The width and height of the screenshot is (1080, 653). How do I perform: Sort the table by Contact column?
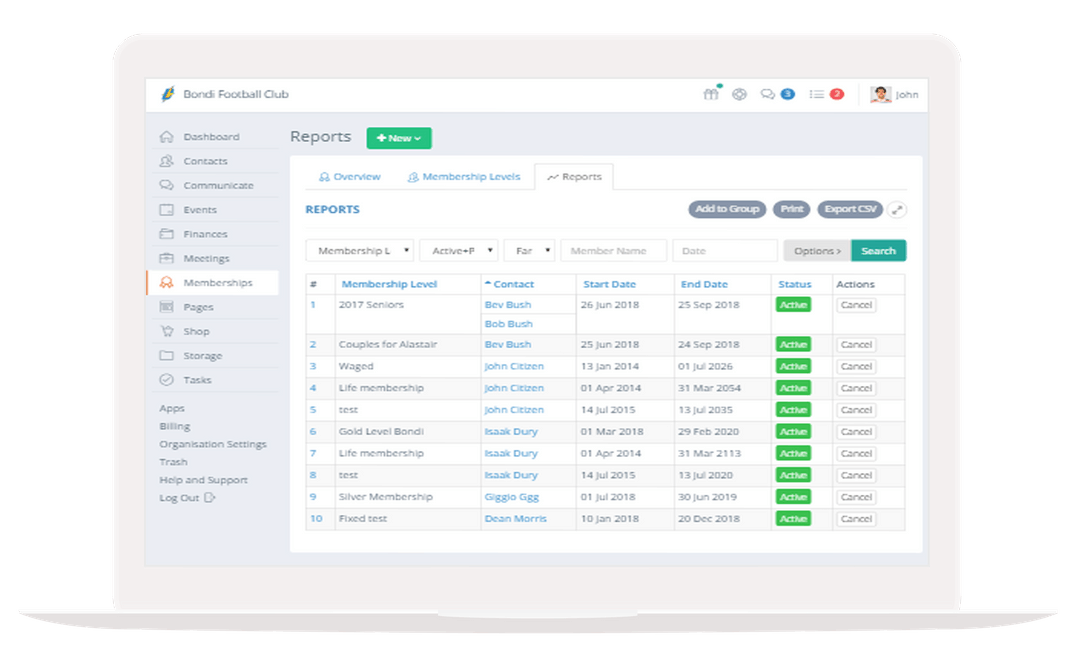512,283
